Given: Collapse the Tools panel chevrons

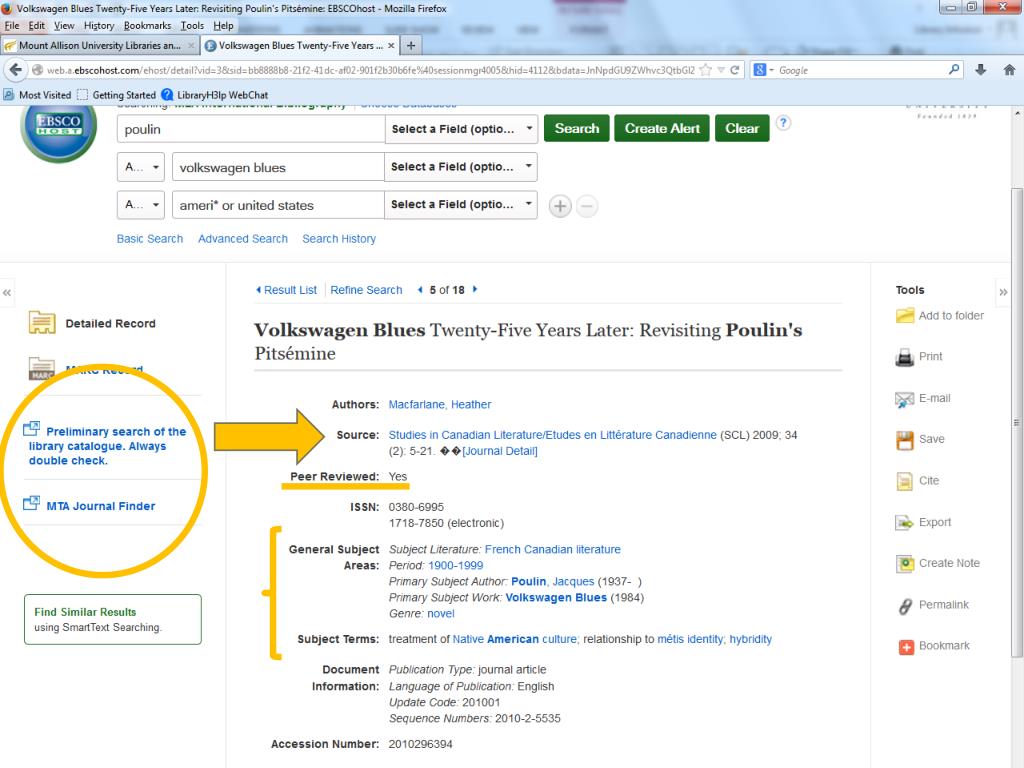Looking at the screenshot, I should [x=1003, y=292].
